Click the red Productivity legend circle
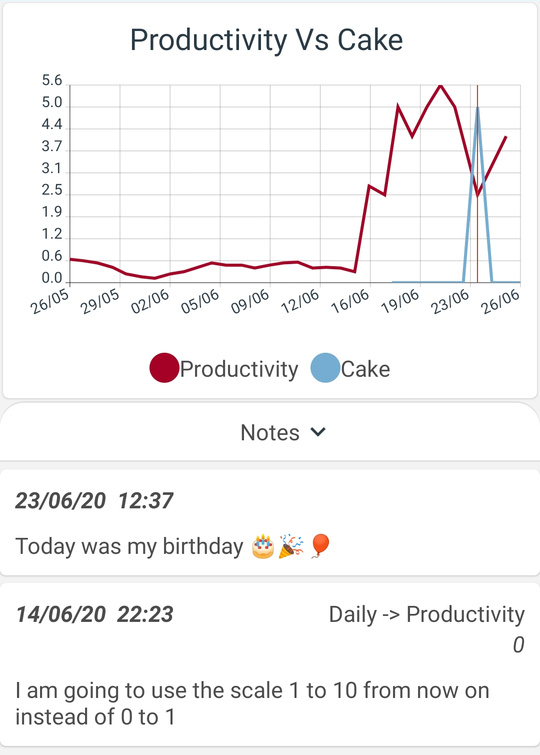 click(x=164, y=368)
